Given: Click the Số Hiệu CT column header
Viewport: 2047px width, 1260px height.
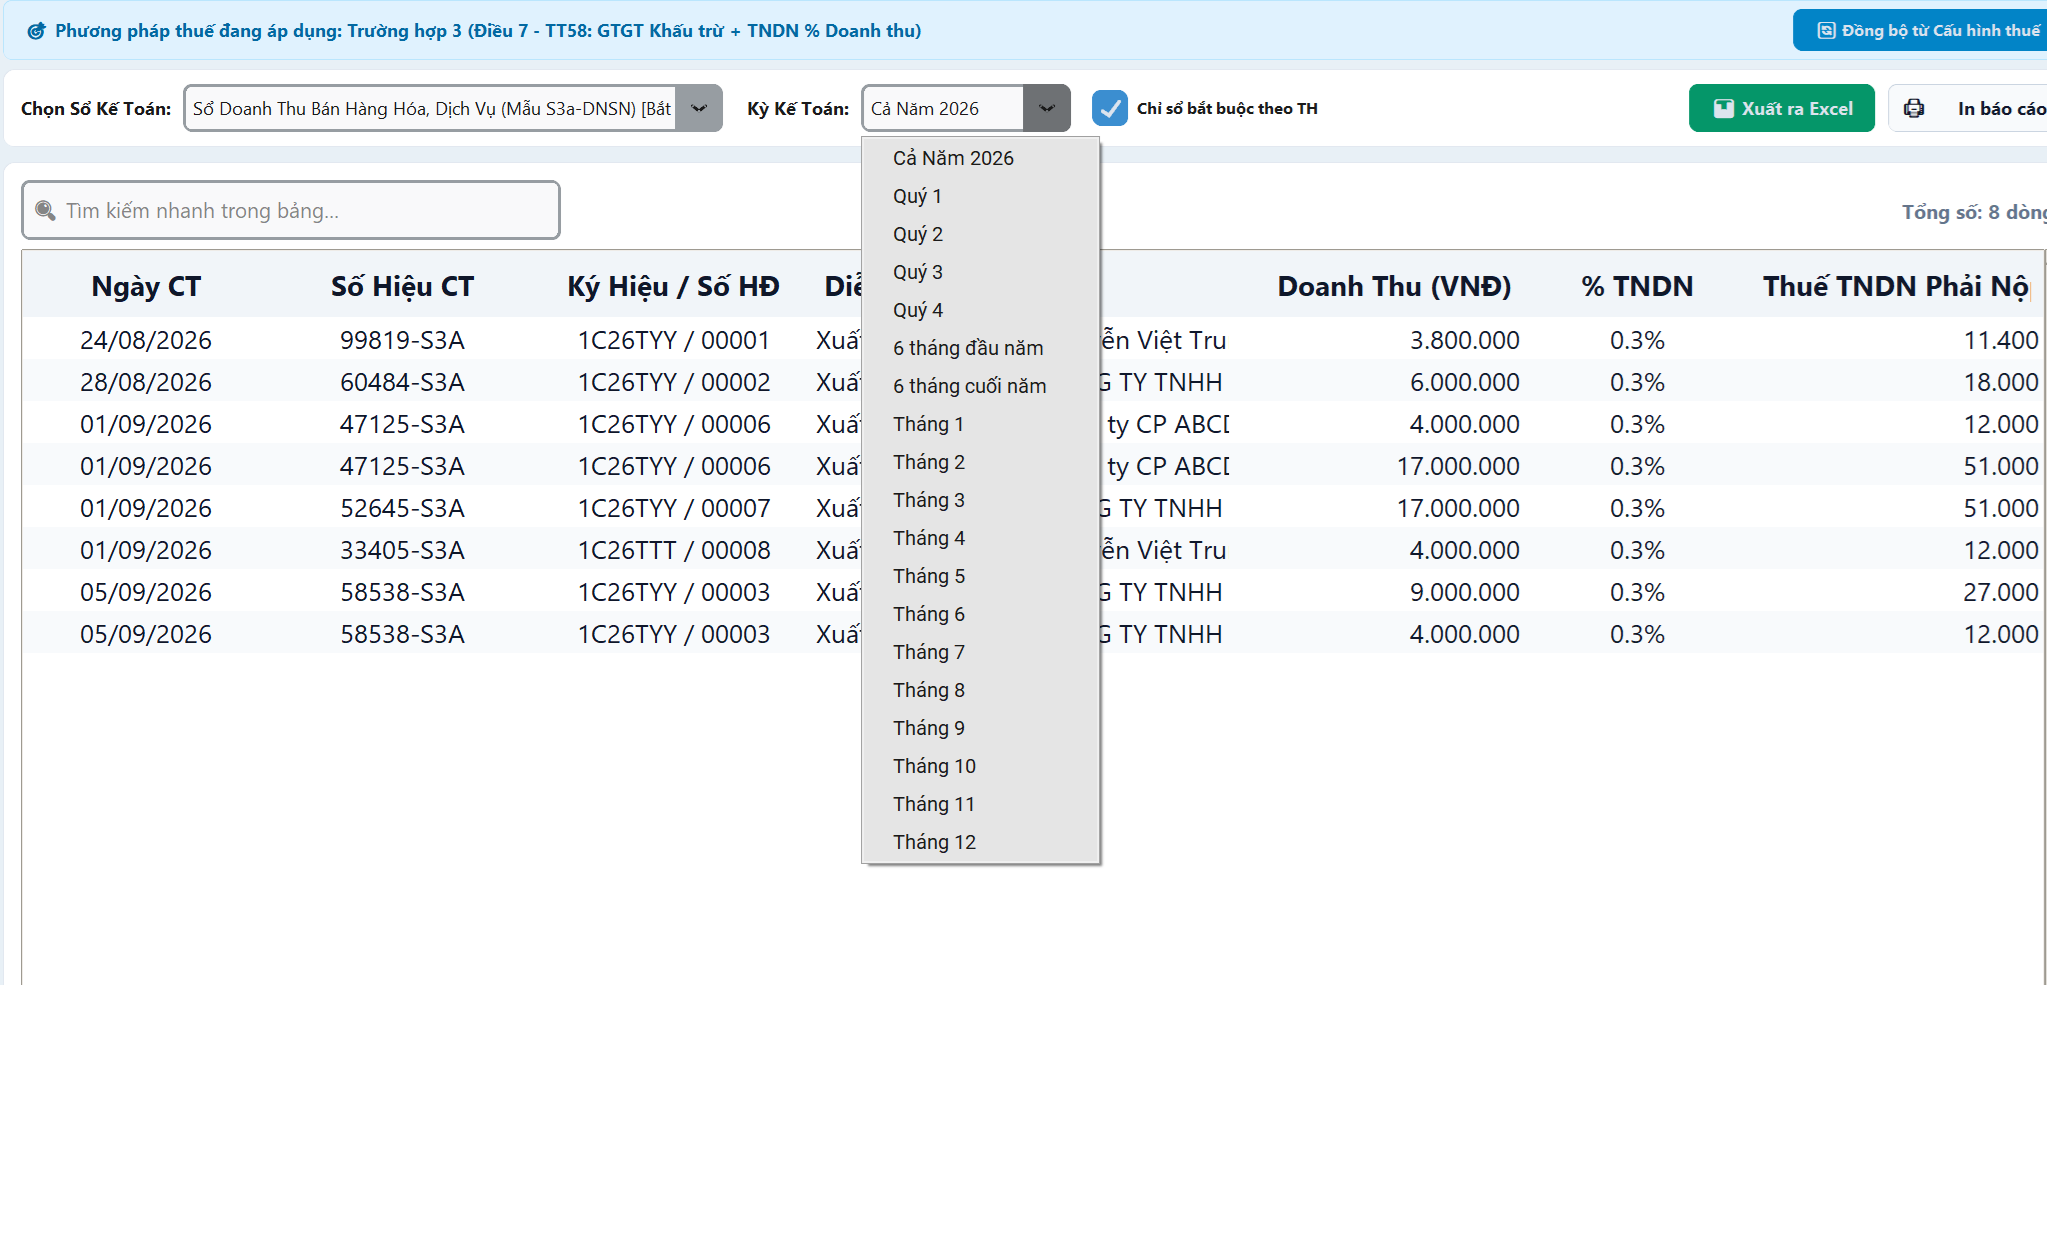Looking at the screenshot, I should [x=402, y=287].
